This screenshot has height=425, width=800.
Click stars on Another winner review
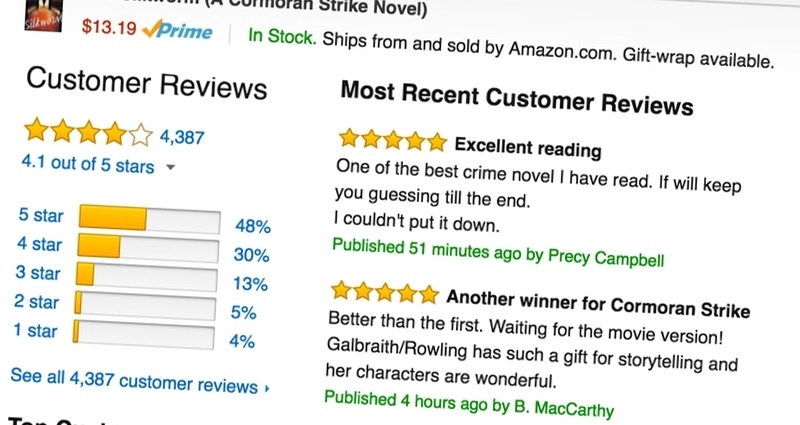pyautogui.click(x=385, y=292)
